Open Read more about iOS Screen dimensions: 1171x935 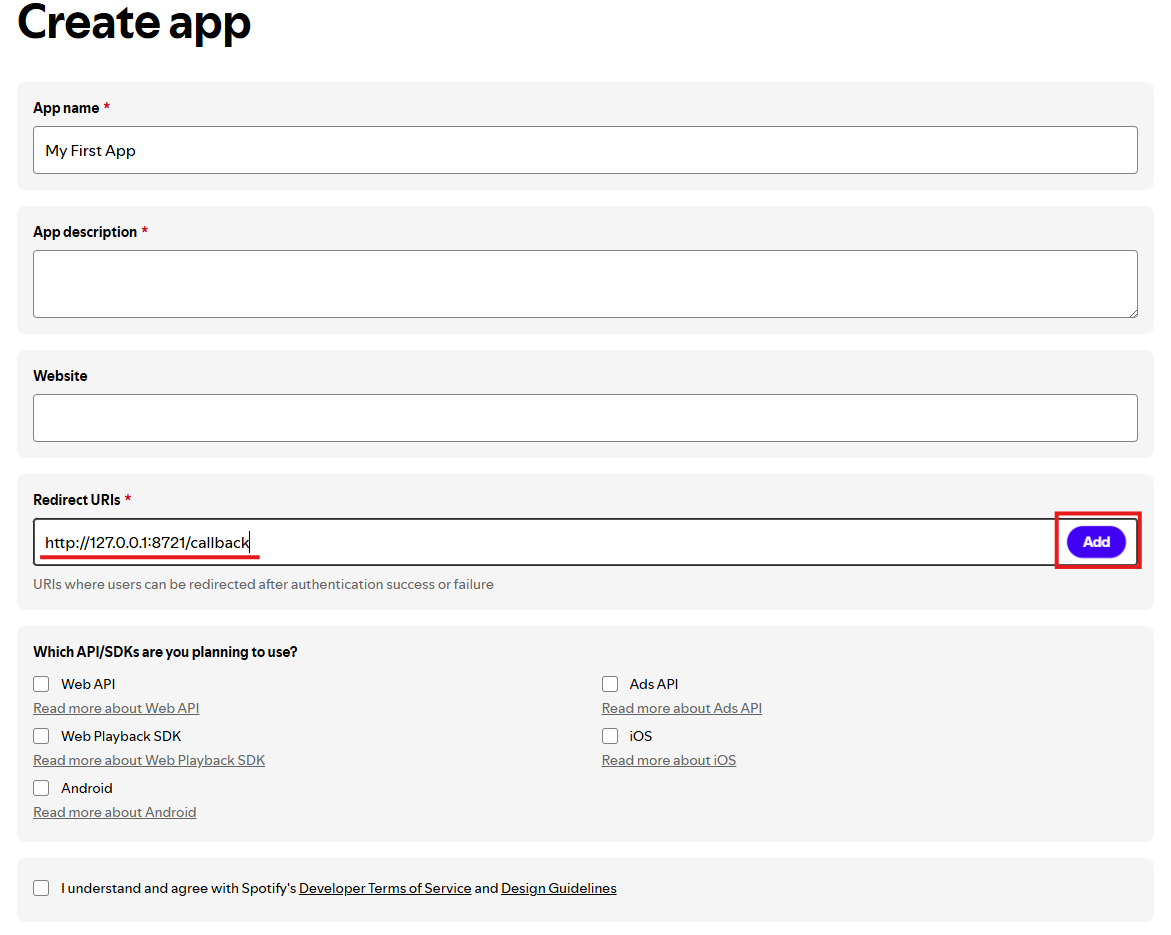[668, 759]
